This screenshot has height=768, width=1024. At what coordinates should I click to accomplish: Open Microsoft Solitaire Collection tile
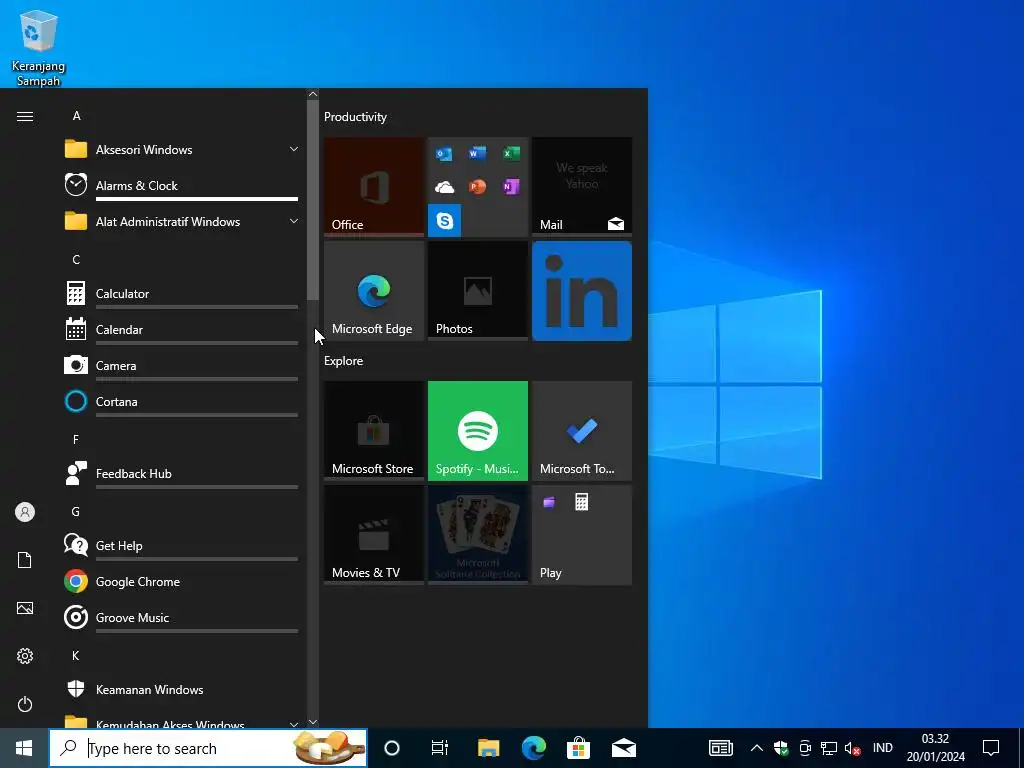pyautogui.click(x=478, y=535)
